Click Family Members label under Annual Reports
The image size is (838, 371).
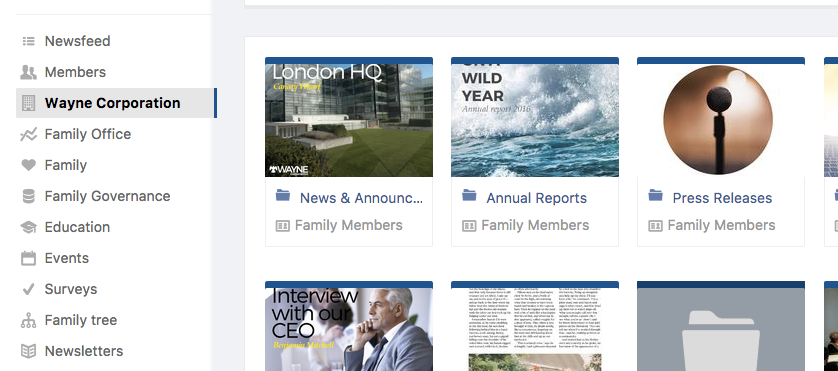click(x=535, y=226)
